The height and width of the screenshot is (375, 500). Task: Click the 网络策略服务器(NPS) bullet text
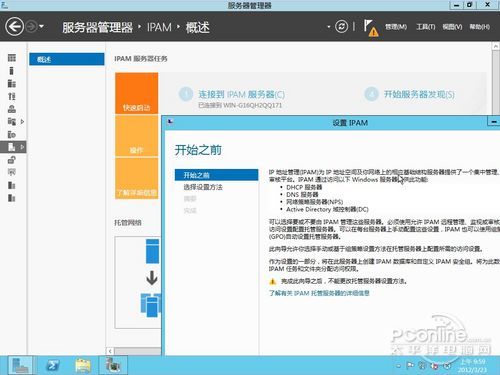pyautogui.click(x=314, y=202)
